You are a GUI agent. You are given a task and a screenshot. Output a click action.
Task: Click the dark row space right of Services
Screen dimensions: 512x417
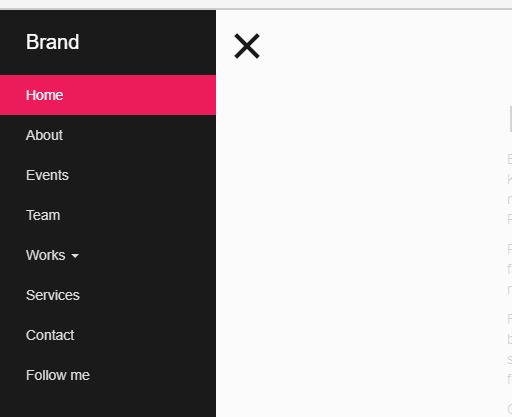pyautogui.click(x=148, y=295)
